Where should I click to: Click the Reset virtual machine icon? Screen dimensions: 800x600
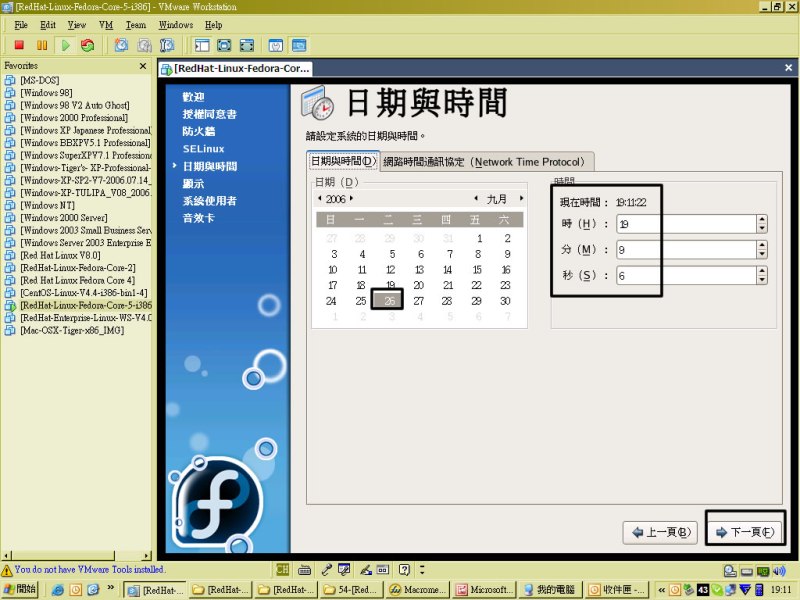pyautogui.click(x=88, y=45)
